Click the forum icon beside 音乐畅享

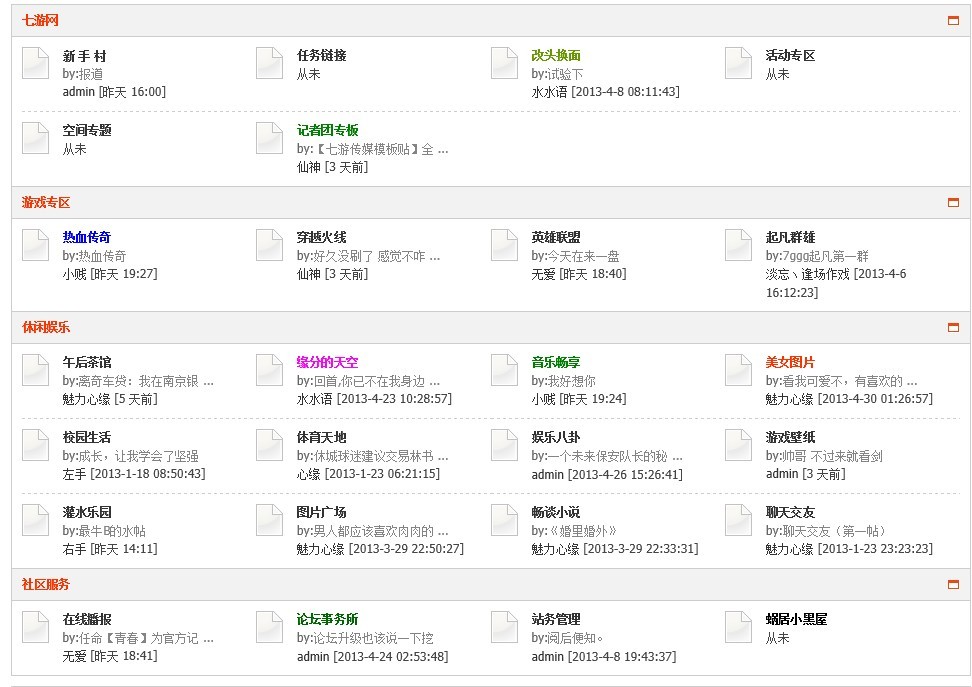(x=505, y=370)
